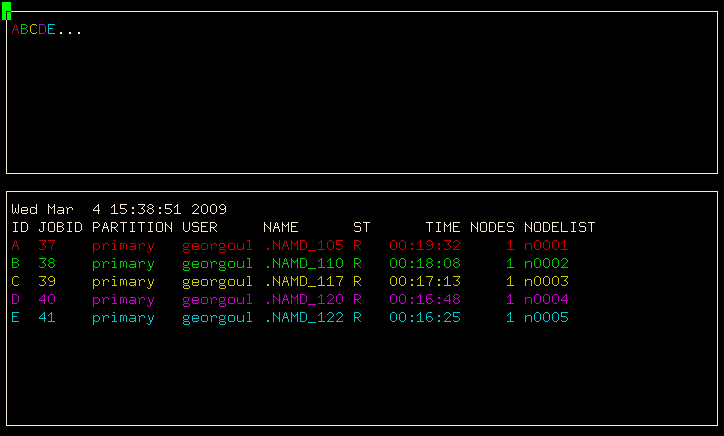The height and width of the screenshot is (436, 724).
Task: Select job ID 38 in the green row
Action: click(x=47, y=264)
